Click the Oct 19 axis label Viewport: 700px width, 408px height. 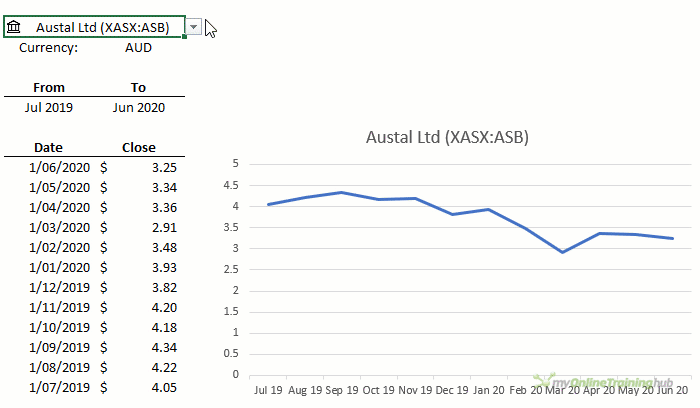379,390
